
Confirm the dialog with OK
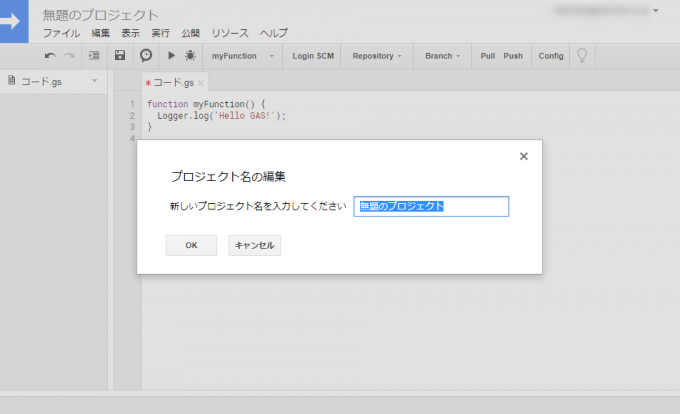(191, 245)
